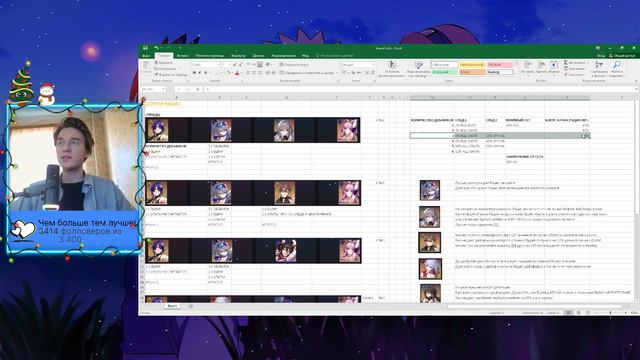Select the Лист1 sheet tab
Screen dimensions: 640x360
click(x=172, y=306)
